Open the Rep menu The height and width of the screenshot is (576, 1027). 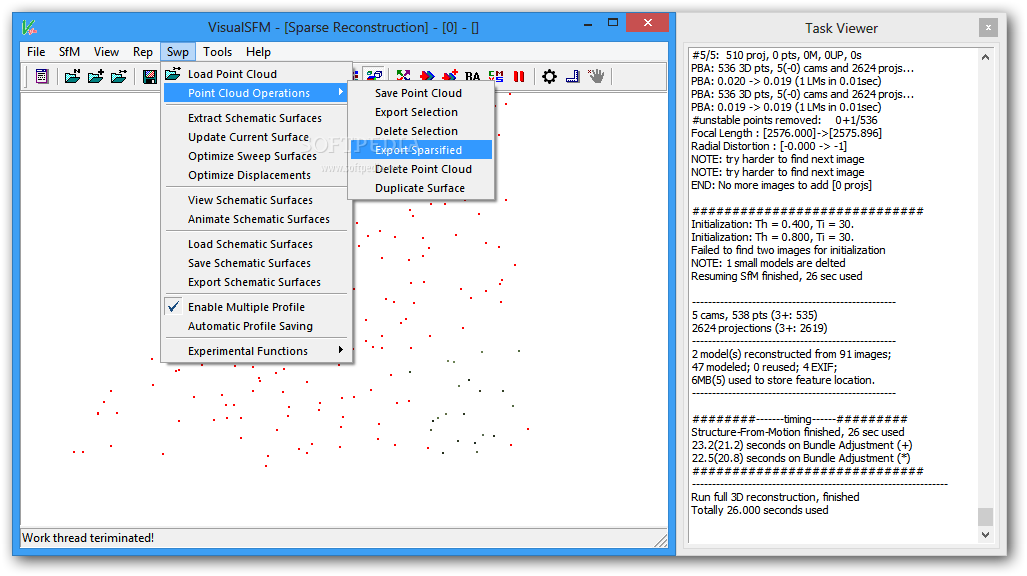[x=143, y=52]
